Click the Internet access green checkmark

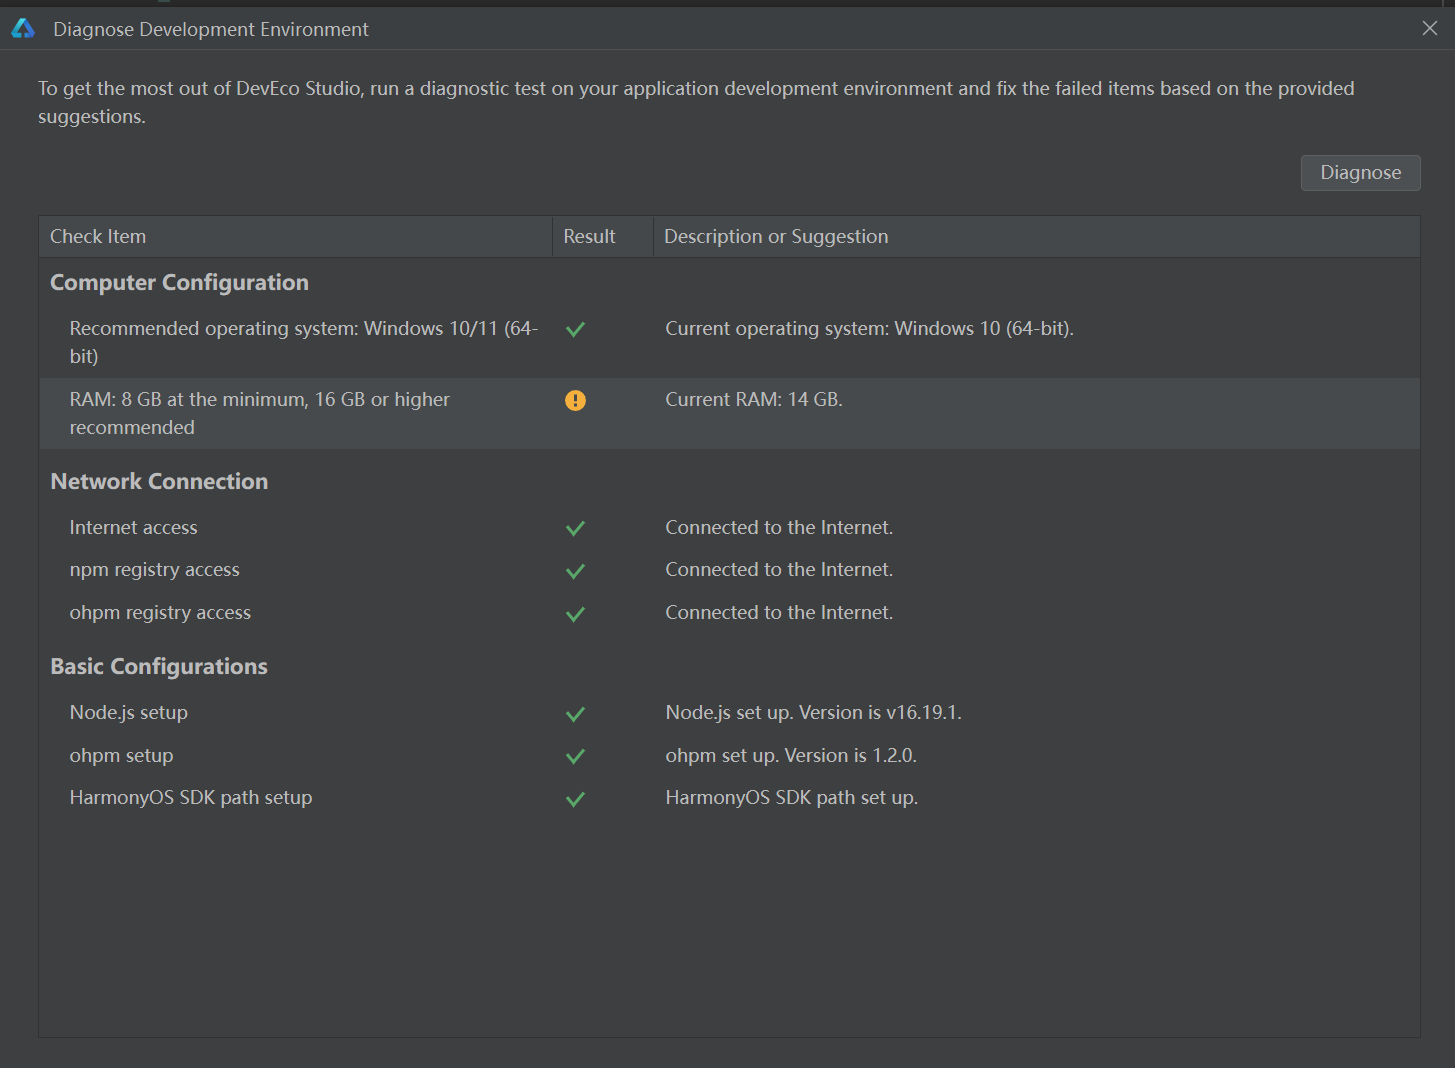click(575, 528)
